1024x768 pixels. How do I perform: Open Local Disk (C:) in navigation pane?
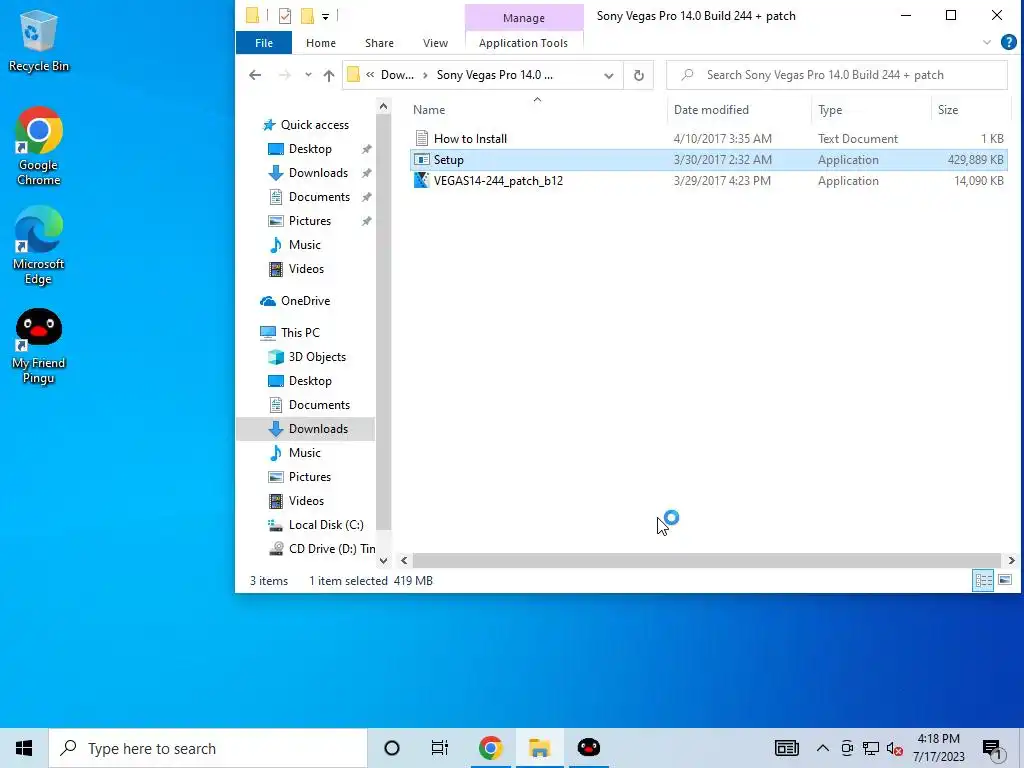tap(325, 525)
